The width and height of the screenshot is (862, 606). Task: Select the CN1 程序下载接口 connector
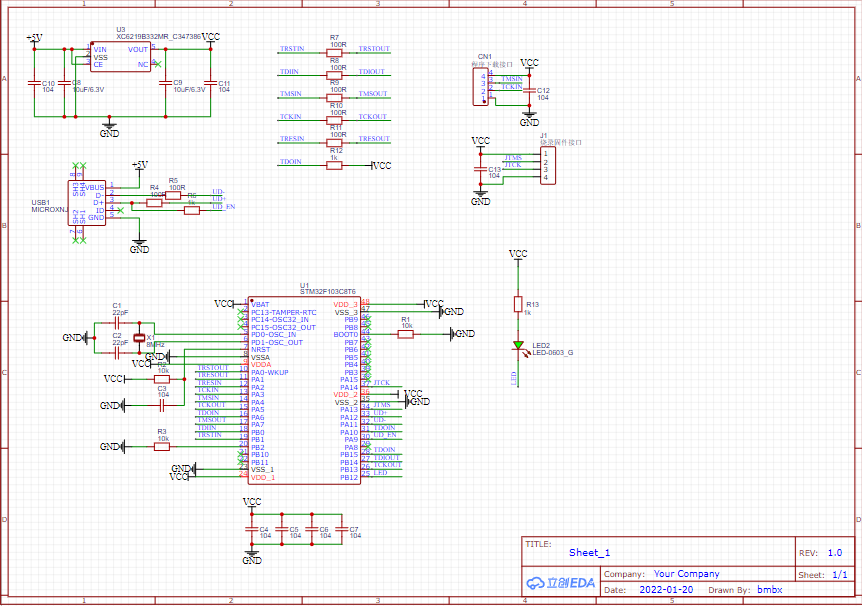pos(480,85)
